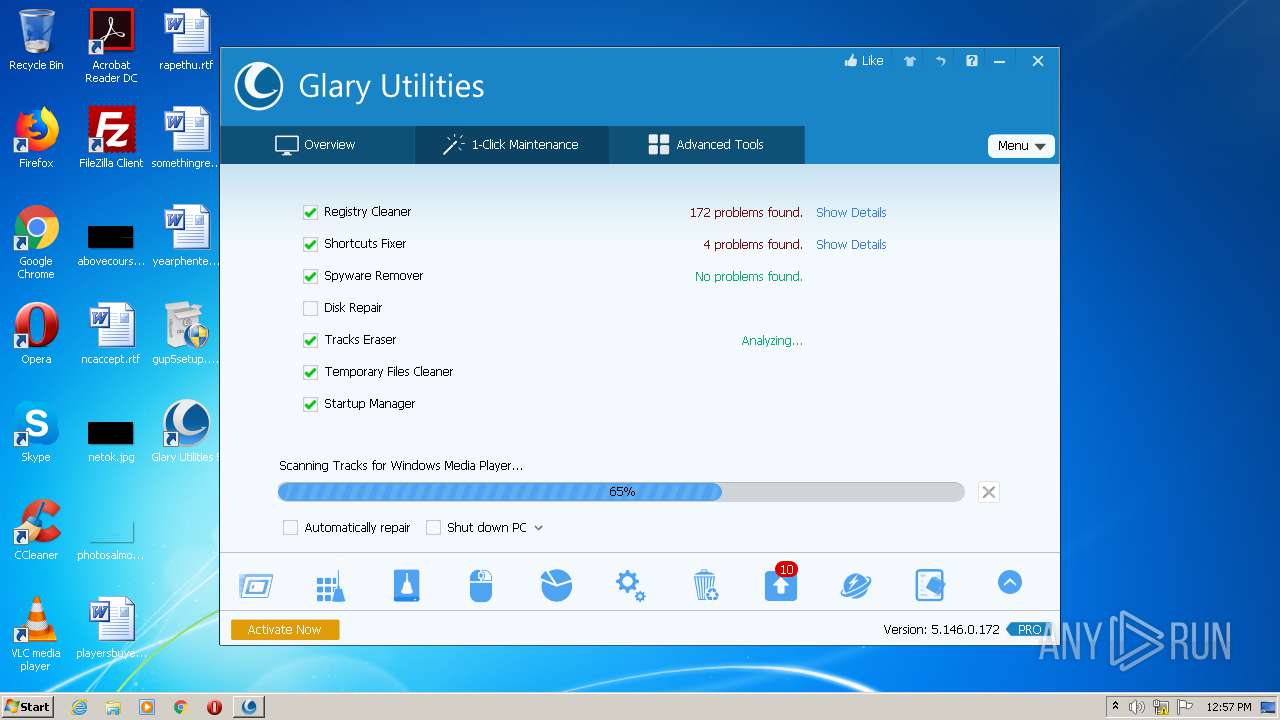Click the Version: 5.146.0.172 text

(x=941, y=629)
